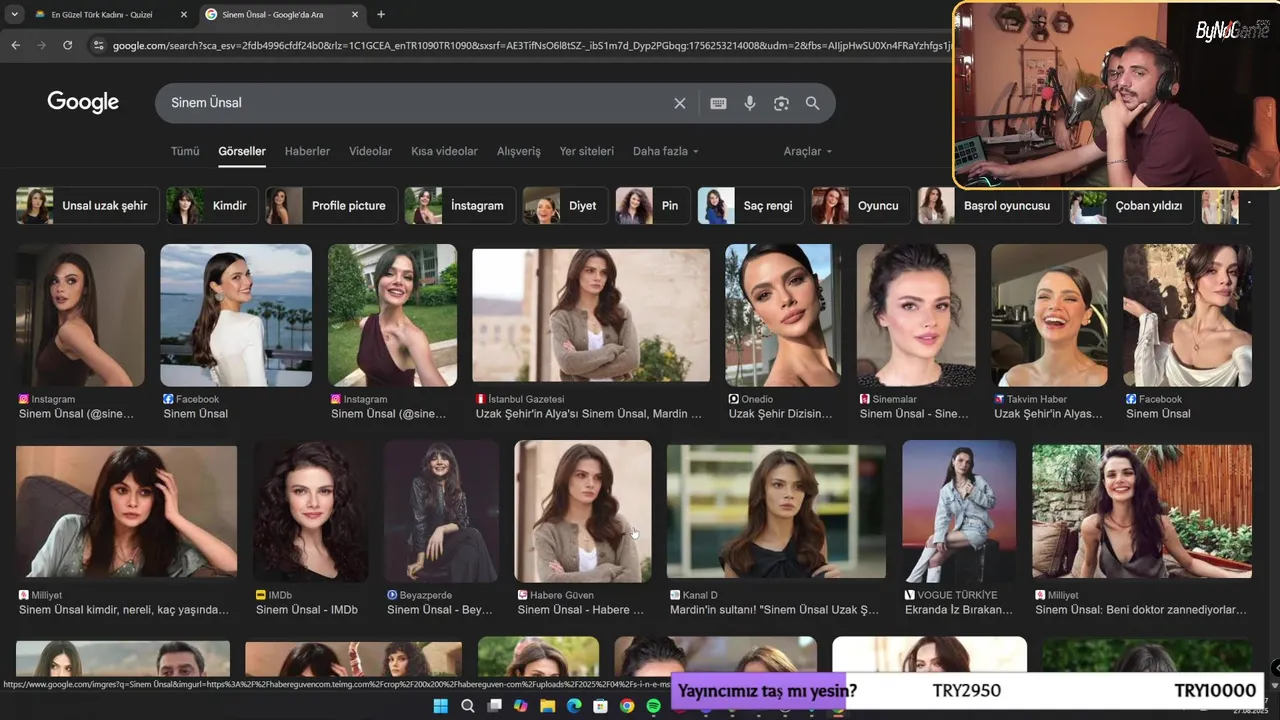
Task: Select the Tümü search tab
Action: click(185, 151)
